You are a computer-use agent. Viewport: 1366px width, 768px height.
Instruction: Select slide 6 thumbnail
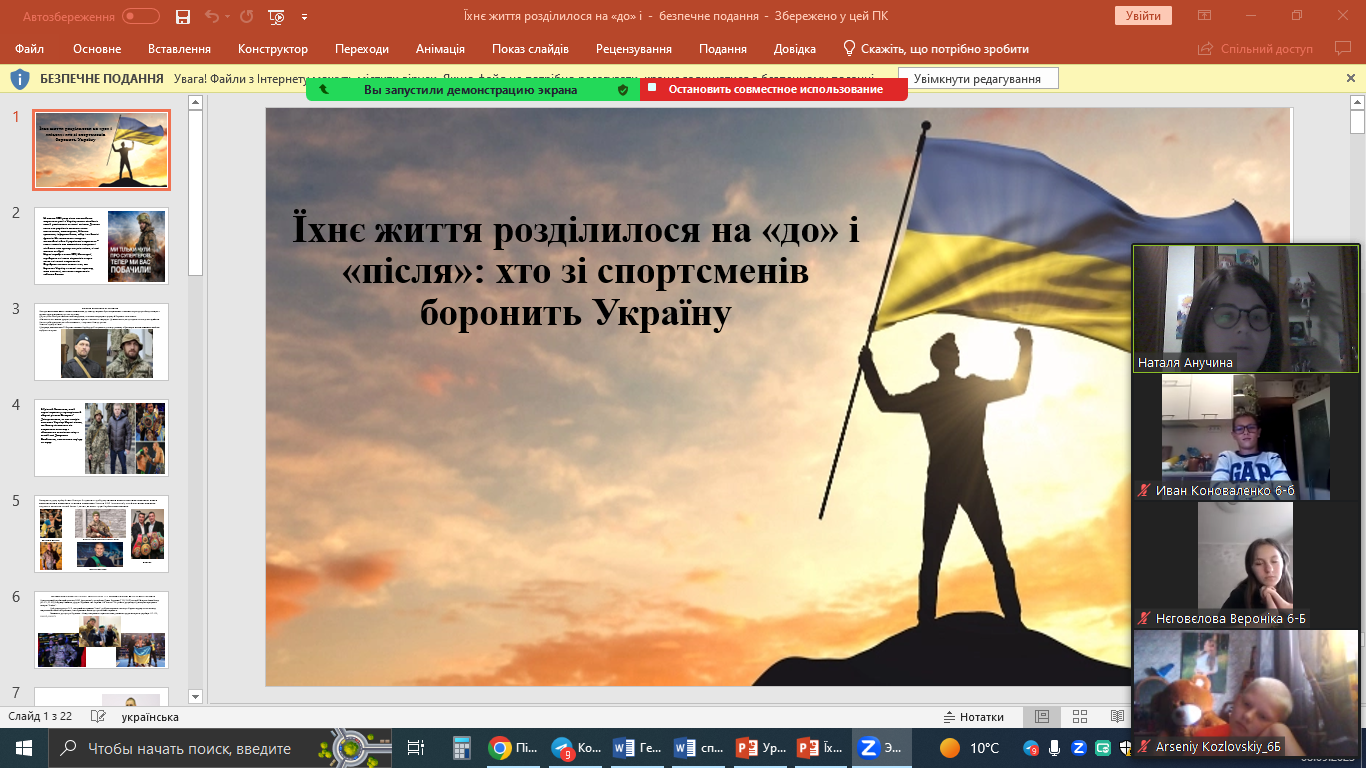[102, 630]
